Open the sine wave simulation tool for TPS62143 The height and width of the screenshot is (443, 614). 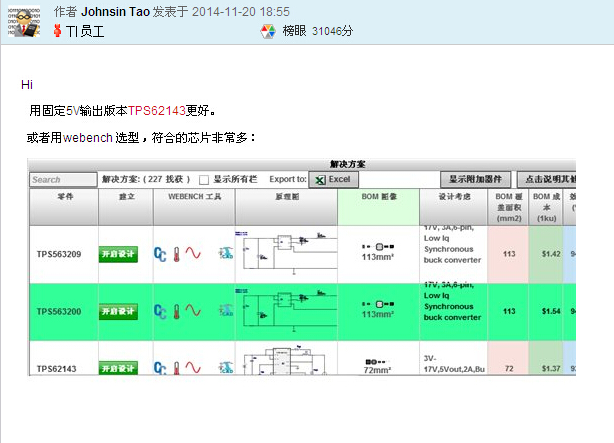(x=193, y=368)
